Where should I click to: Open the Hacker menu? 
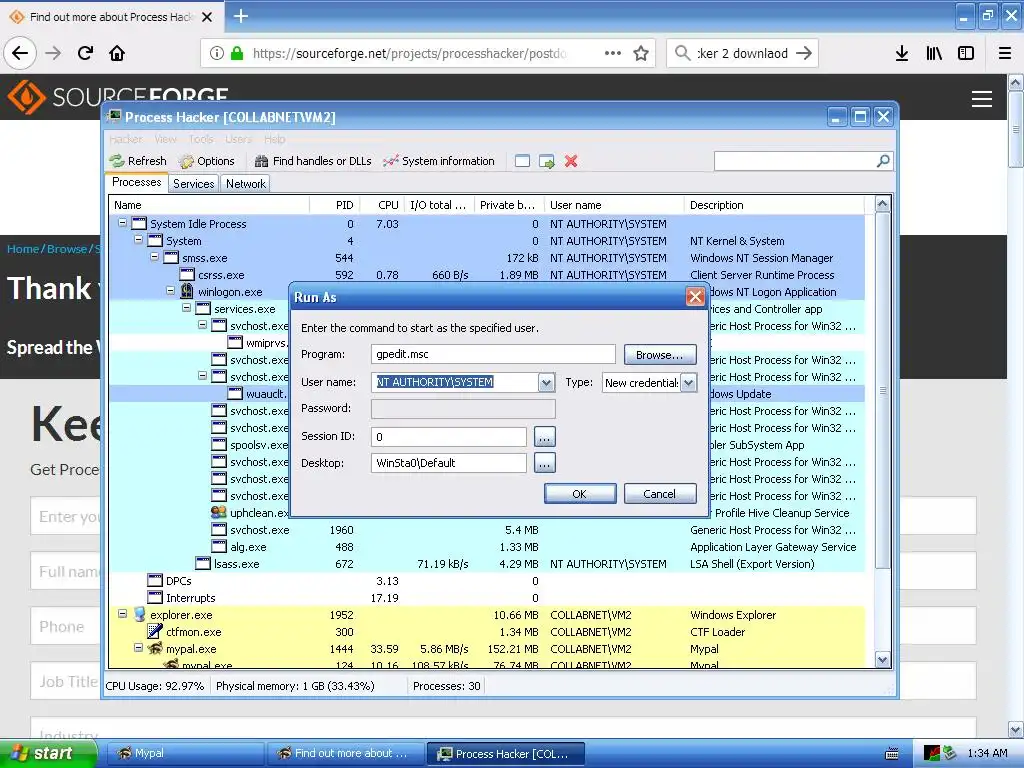tap(125, 139)
